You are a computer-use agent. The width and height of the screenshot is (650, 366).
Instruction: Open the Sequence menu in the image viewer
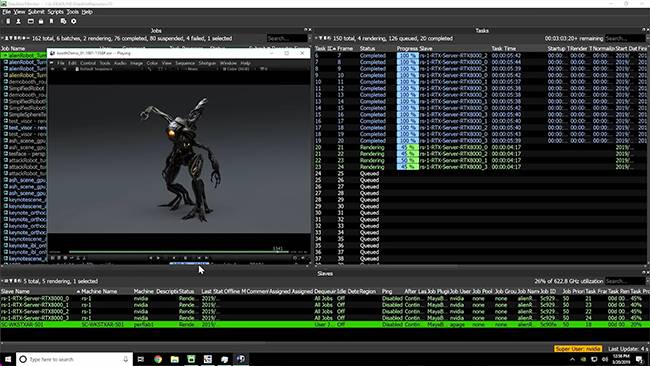point(185,63)
